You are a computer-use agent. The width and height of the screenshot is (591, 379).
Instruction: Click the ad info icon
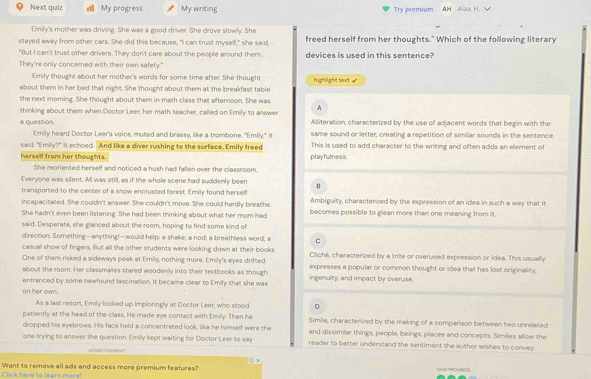[x=251, y=360]
